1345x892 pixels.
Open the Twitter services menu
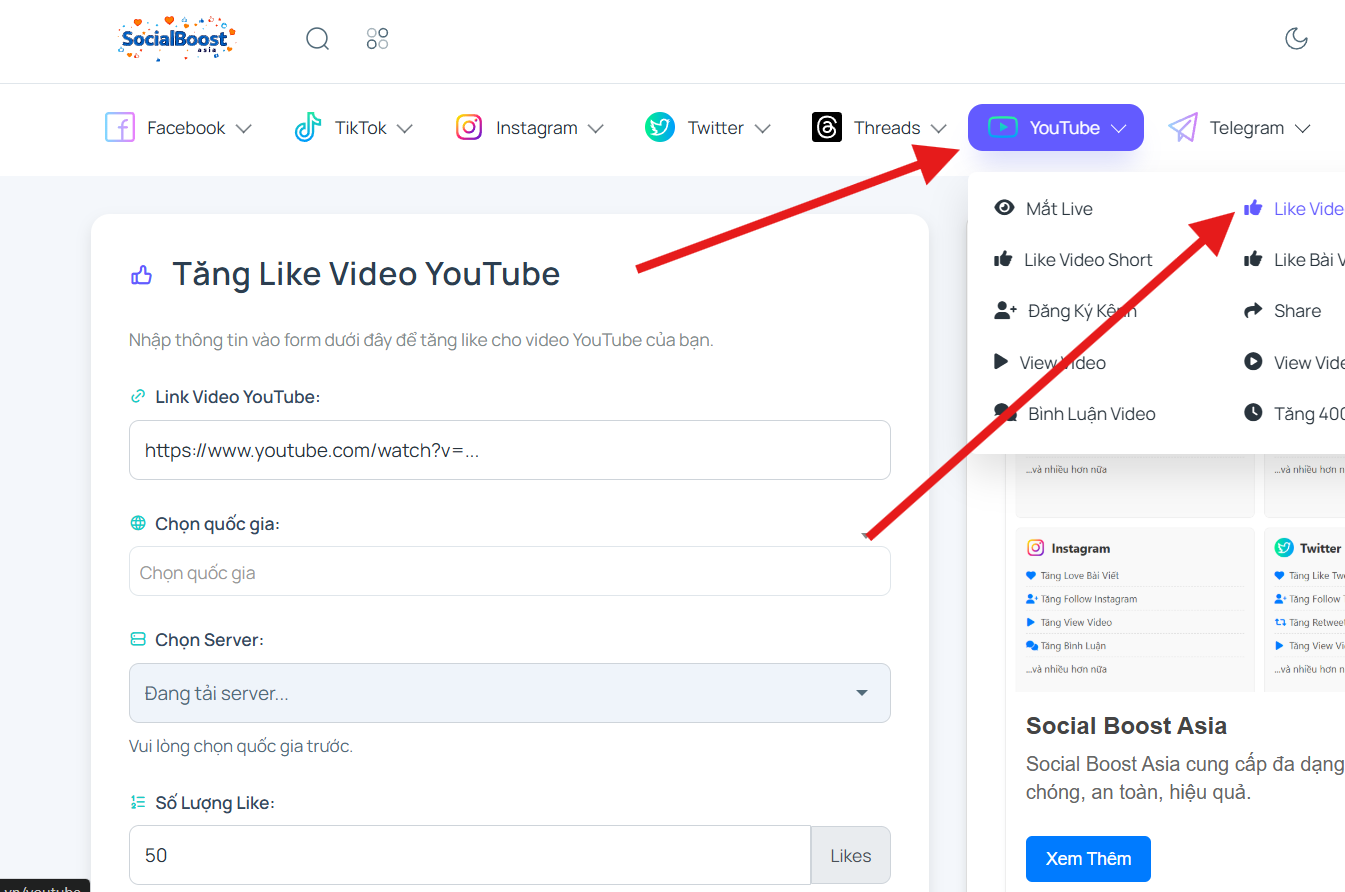(x=708, y=128)
